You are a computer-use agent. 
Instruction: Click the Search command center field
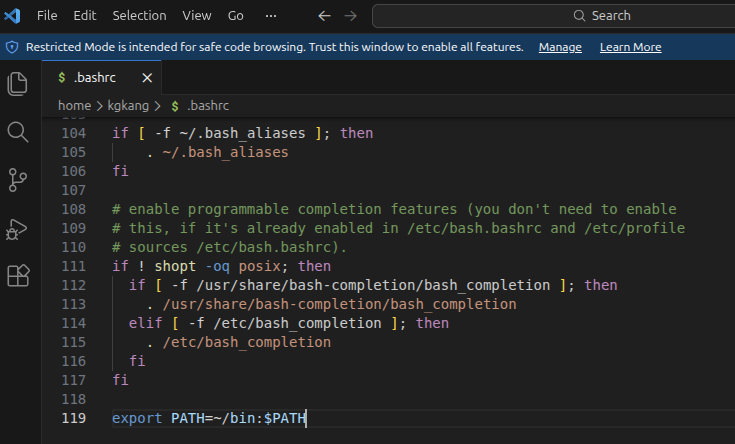tap(554, 16)
